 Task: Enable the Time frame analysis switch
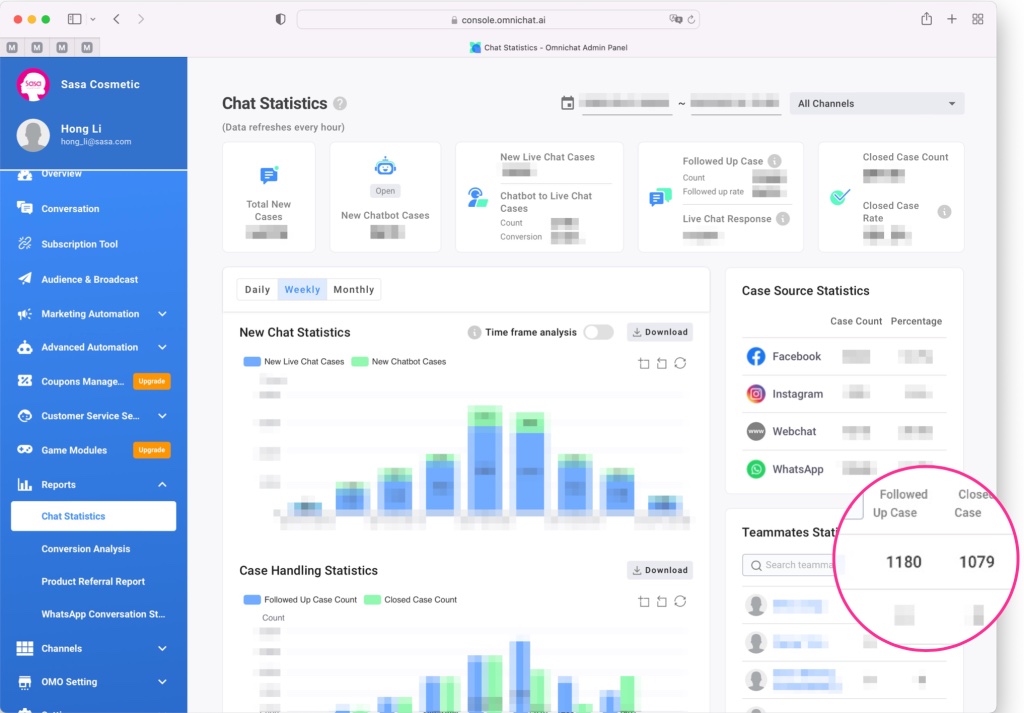[598, 332]
